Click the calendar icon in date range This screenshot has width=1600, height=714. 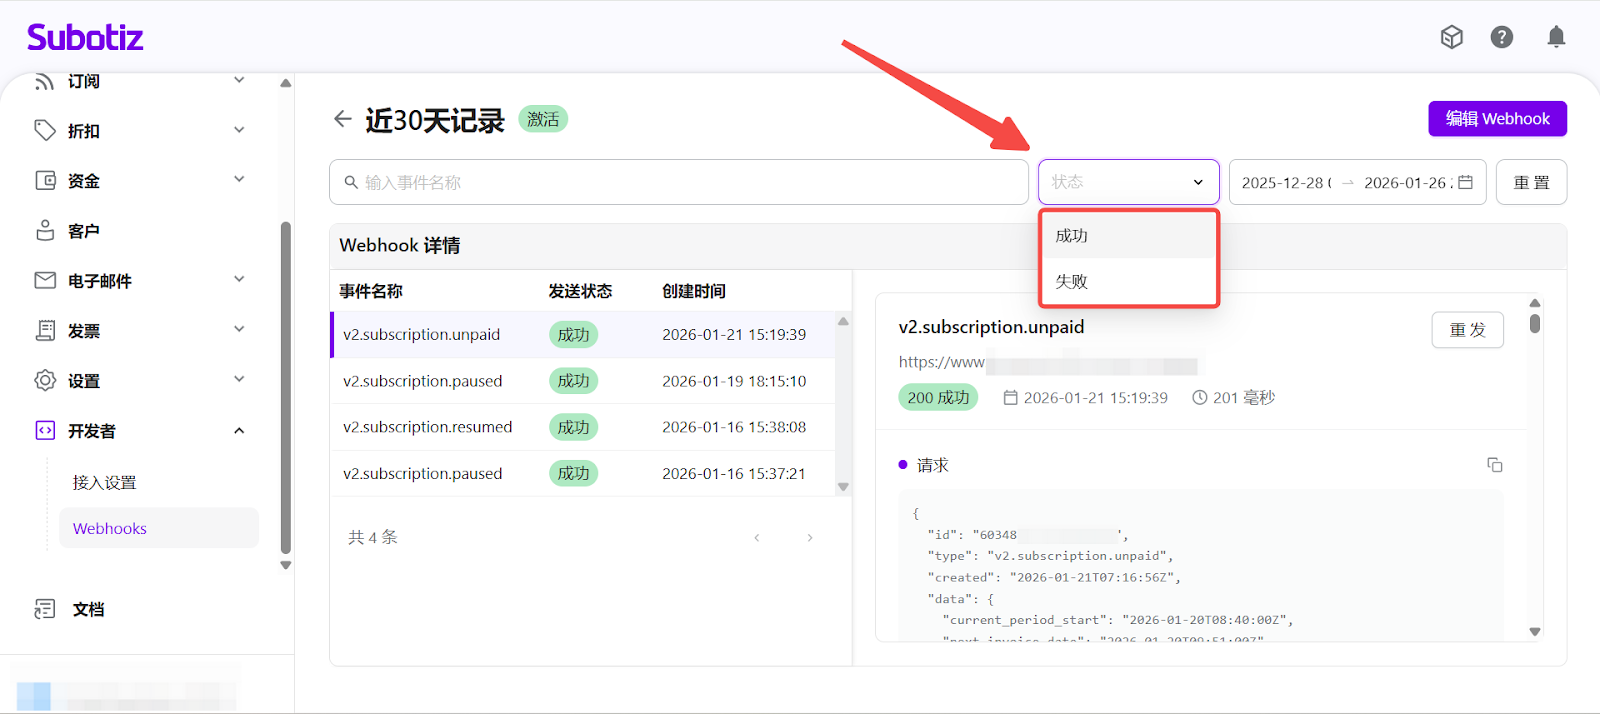pyautogui.click(x=1465, y=182)
